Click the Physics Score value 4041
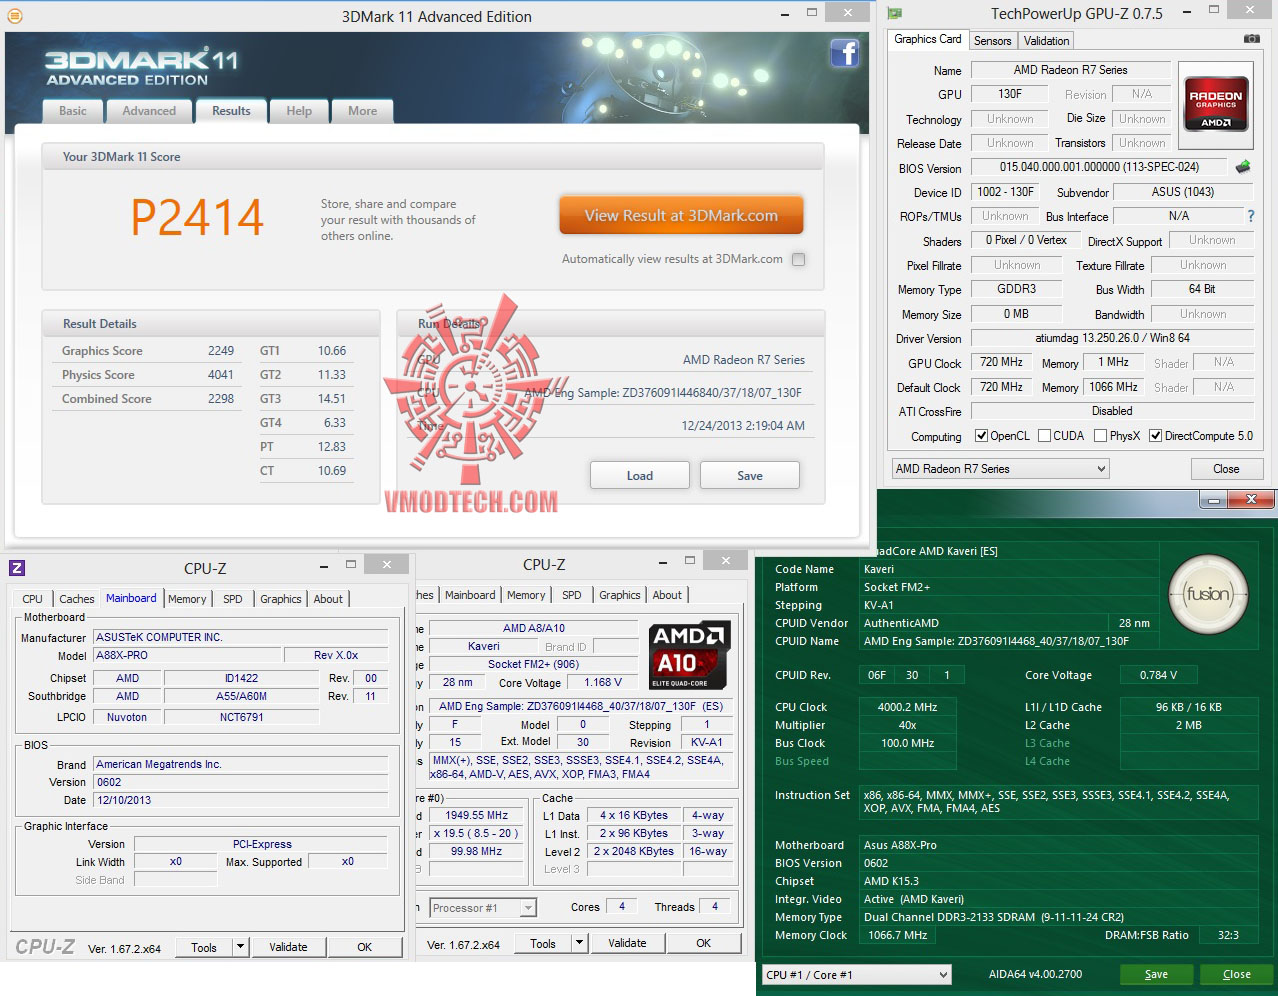 [221, 375]
